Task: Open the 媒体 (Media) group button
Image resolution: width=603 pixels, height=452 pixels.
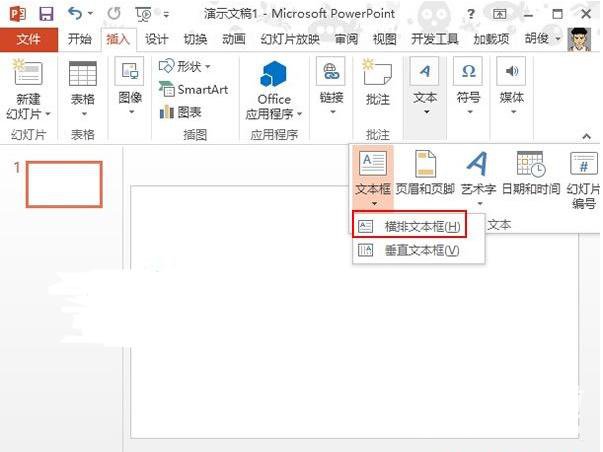Action: pos(511,87)
